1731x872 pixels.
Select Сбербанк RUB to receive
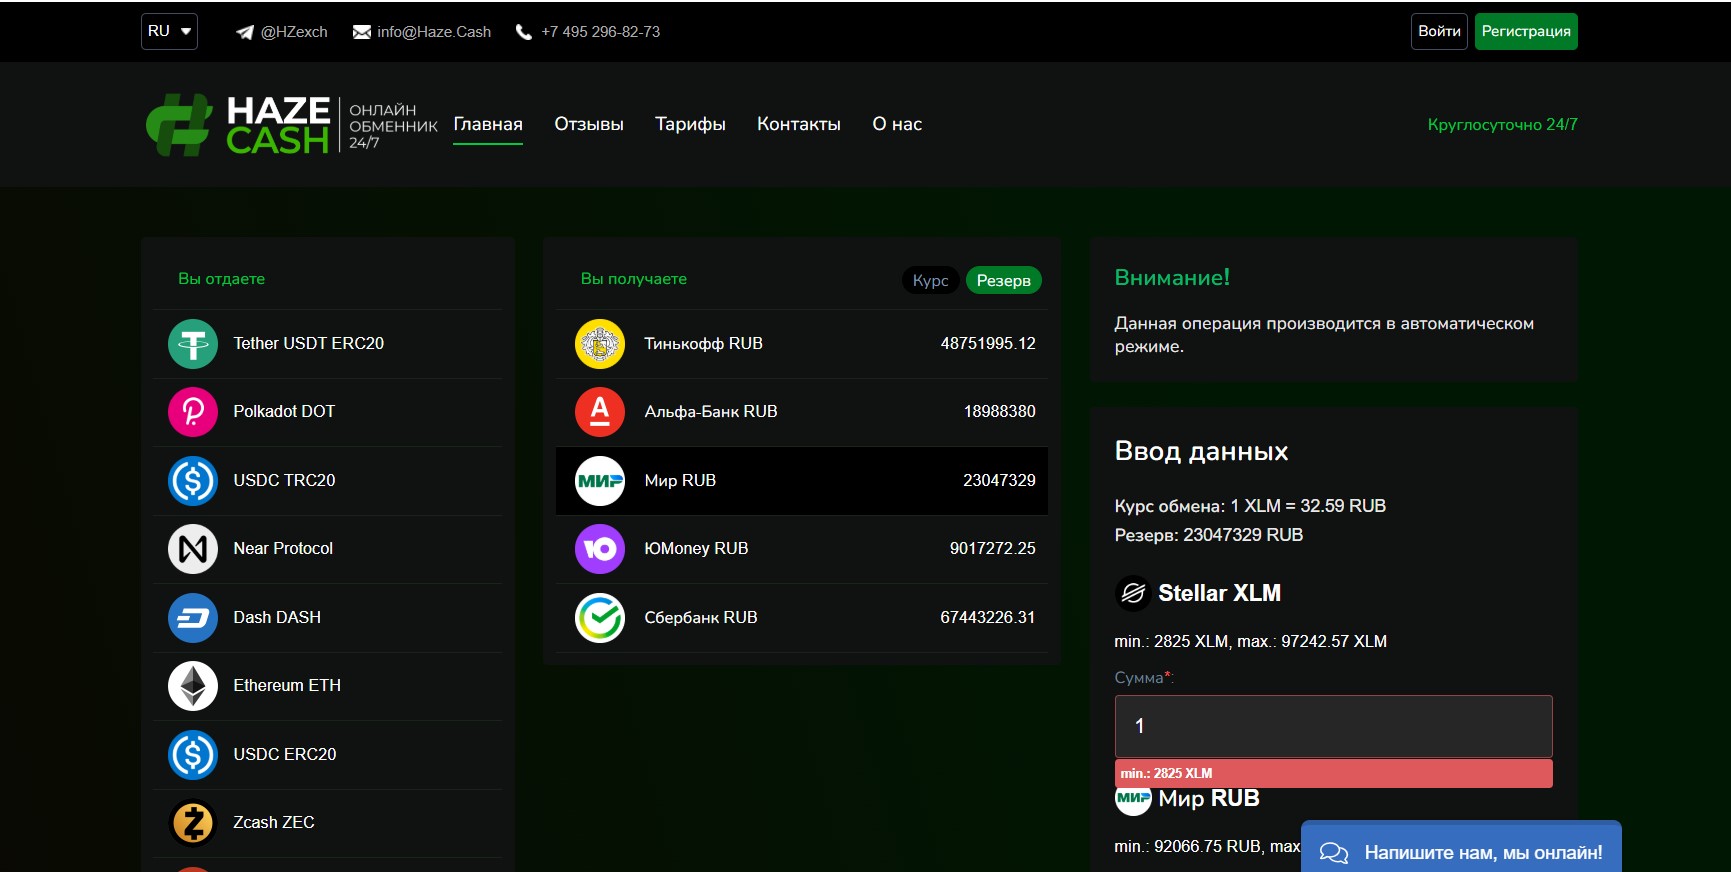[801, 618]
